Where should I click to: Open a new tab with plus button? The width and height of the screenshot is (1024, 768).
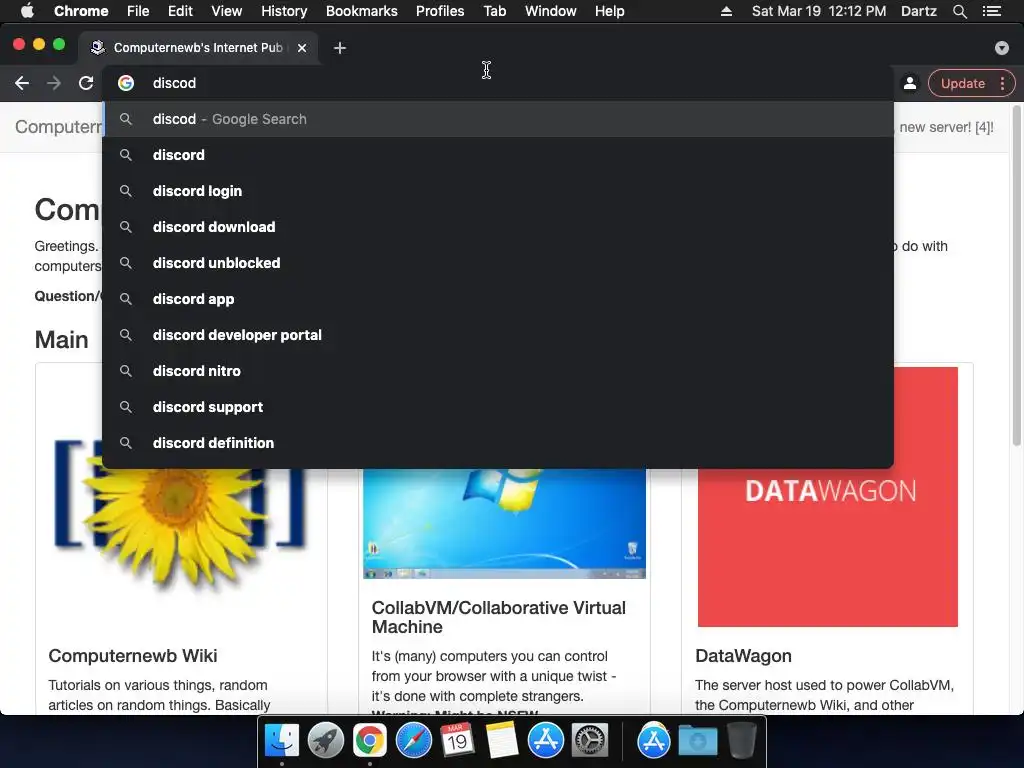click(x=340, y=48)
